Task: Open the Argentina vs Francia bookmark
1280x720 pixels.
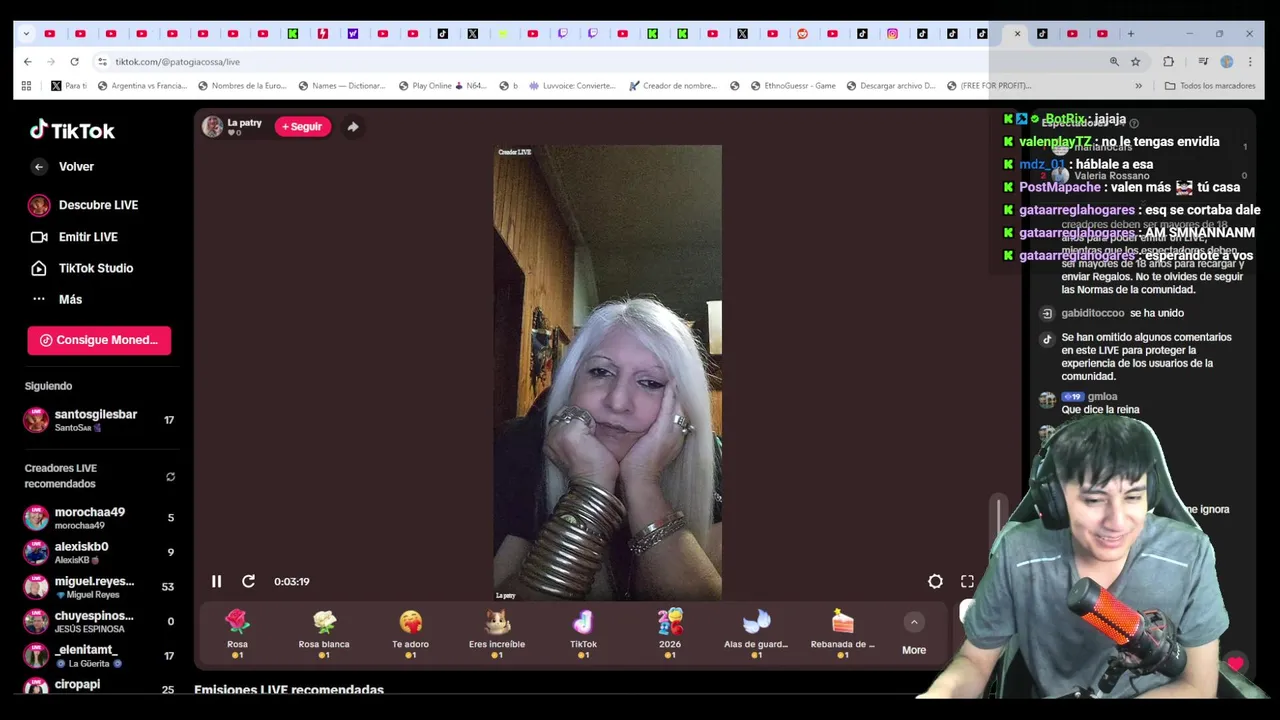Action: tap(142, 86)
